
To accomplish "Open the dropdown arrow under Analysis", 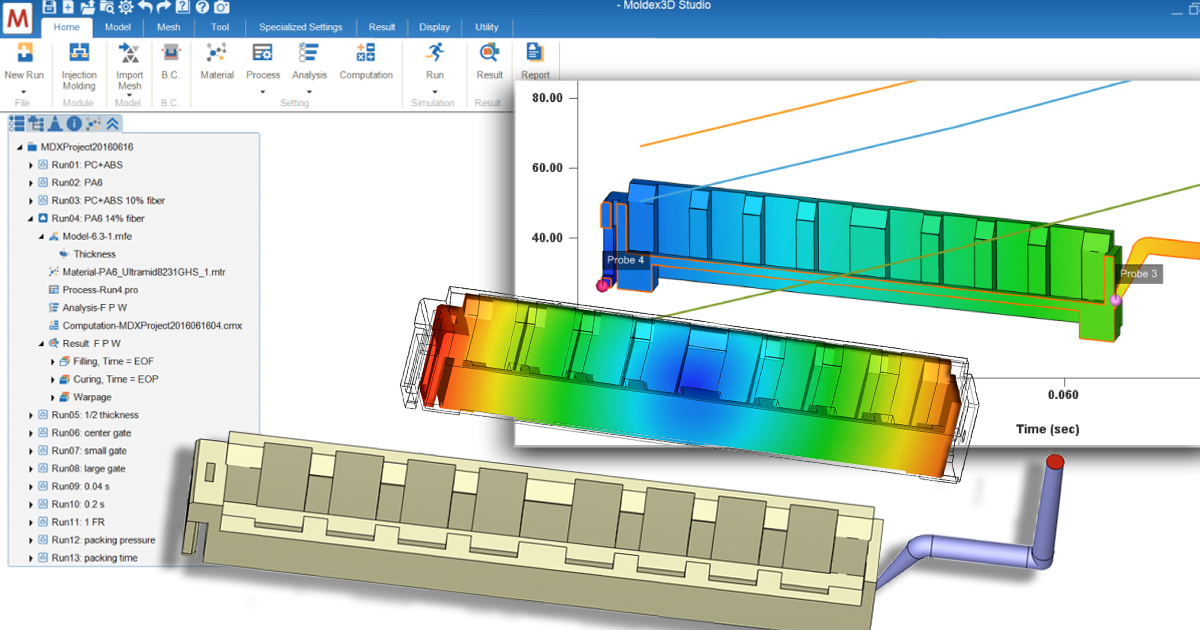I will click(x=309, y=91).
